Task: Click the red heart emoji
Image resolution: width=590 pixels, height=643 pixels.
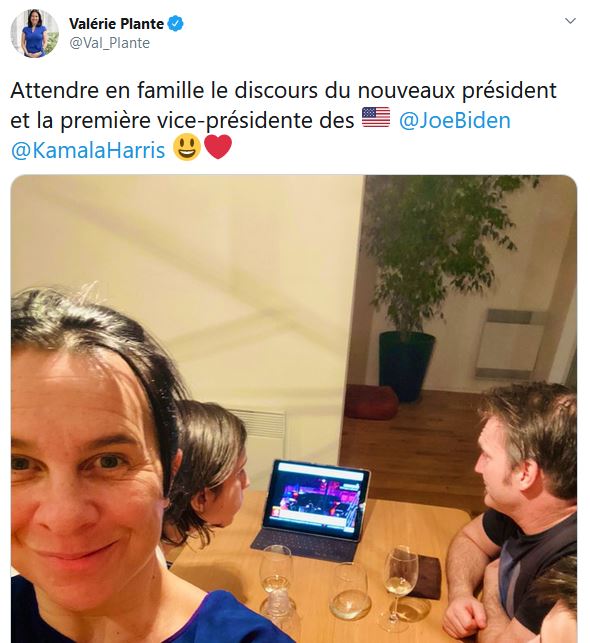Action: [218, 147]
